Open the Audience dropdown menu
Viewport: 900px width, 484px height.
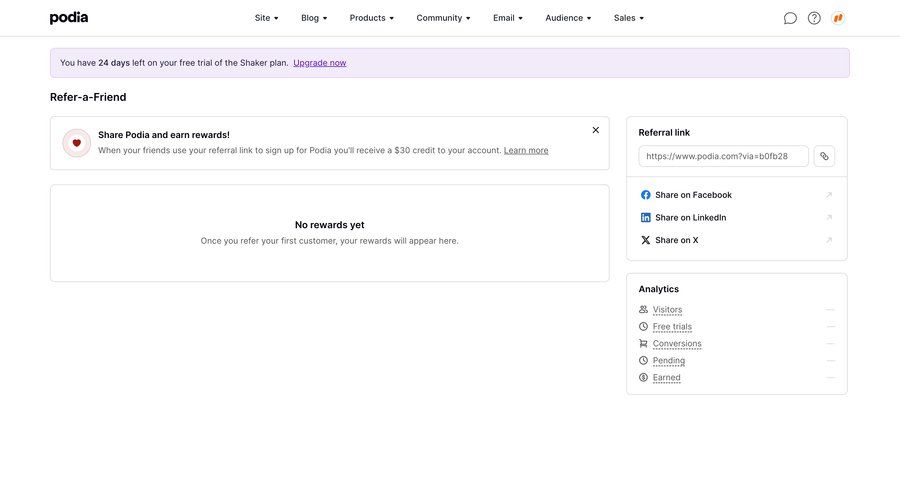tap(568, 18)
